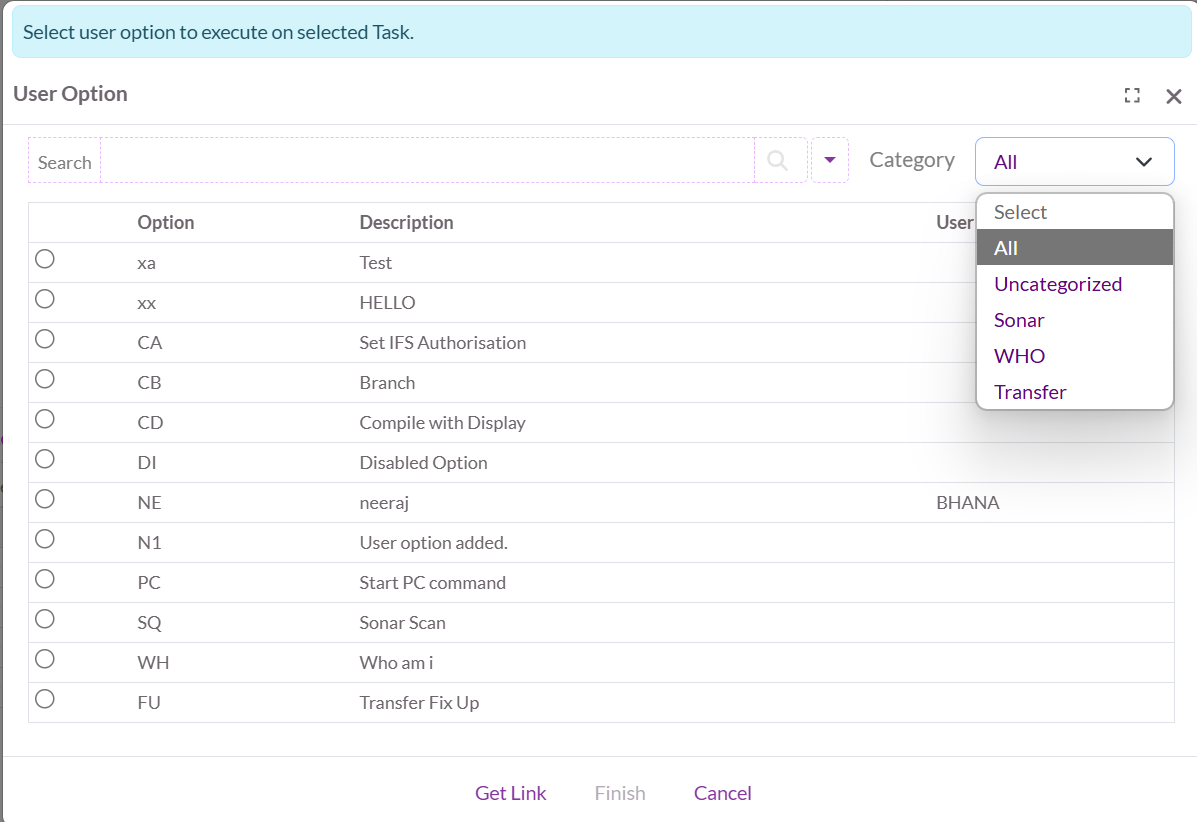Select the NE neeraj radio button
Viewport: 1197px width, 822px height.
coord(45,499)
